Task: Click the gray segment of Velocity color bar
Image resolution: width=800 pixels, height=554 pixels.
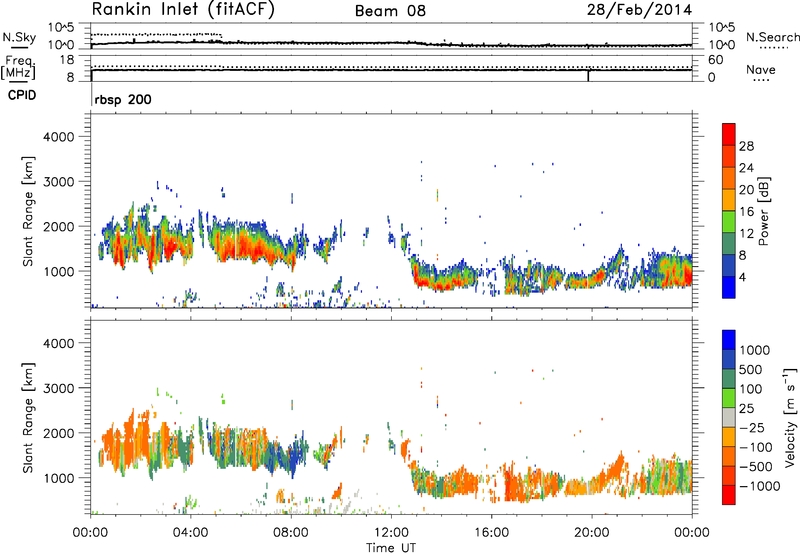Action: 729,417
